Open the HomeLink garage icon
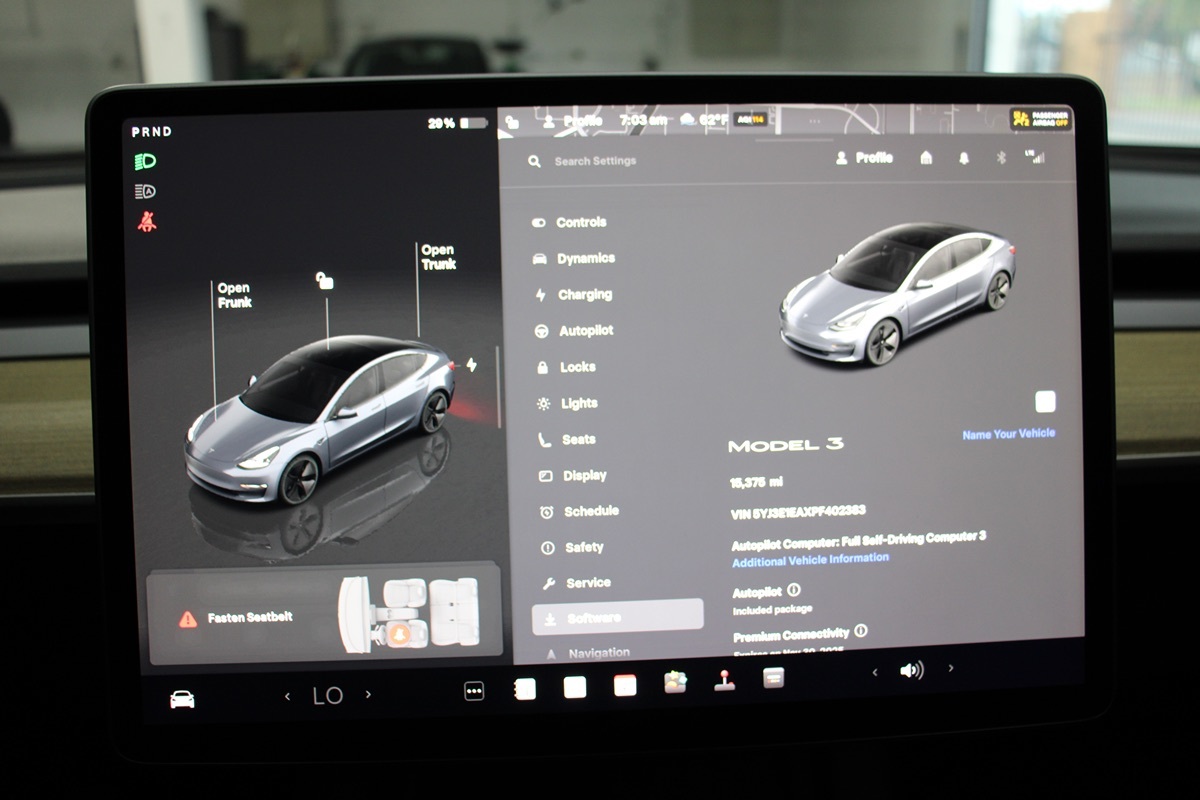This screenshot has height=800, width=1200. (926, 158)
